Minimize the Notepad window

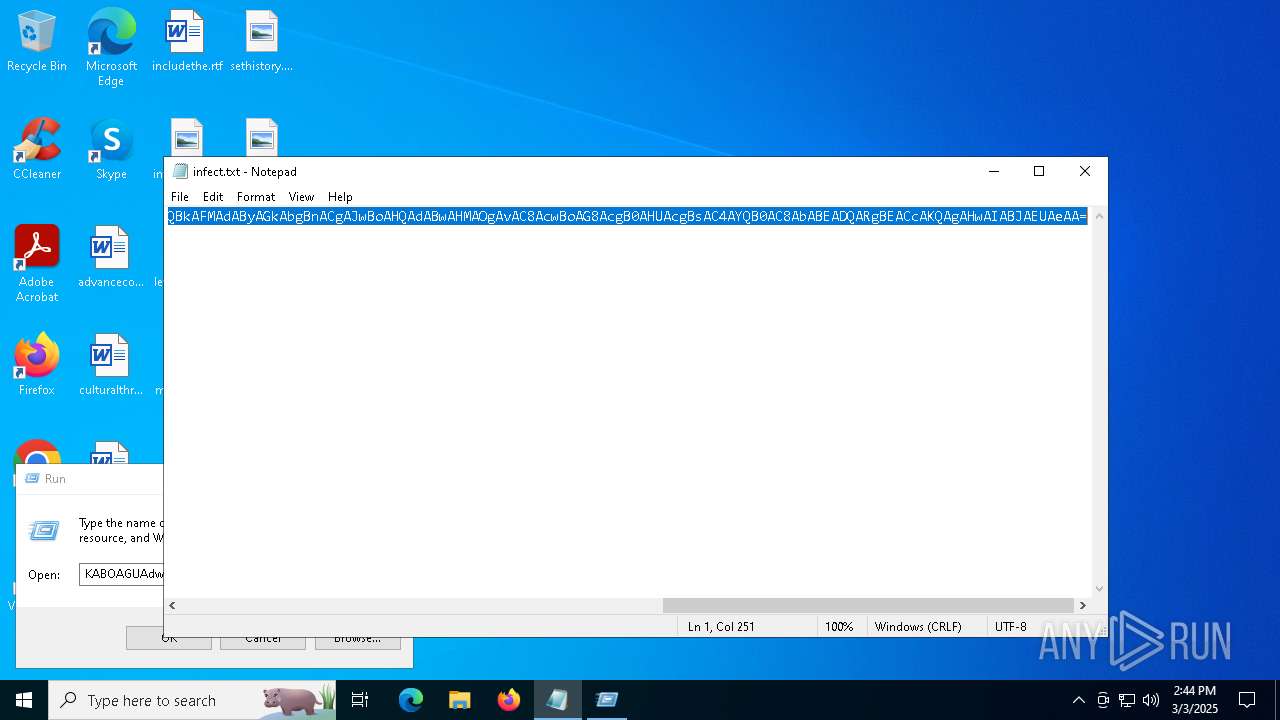994,172
